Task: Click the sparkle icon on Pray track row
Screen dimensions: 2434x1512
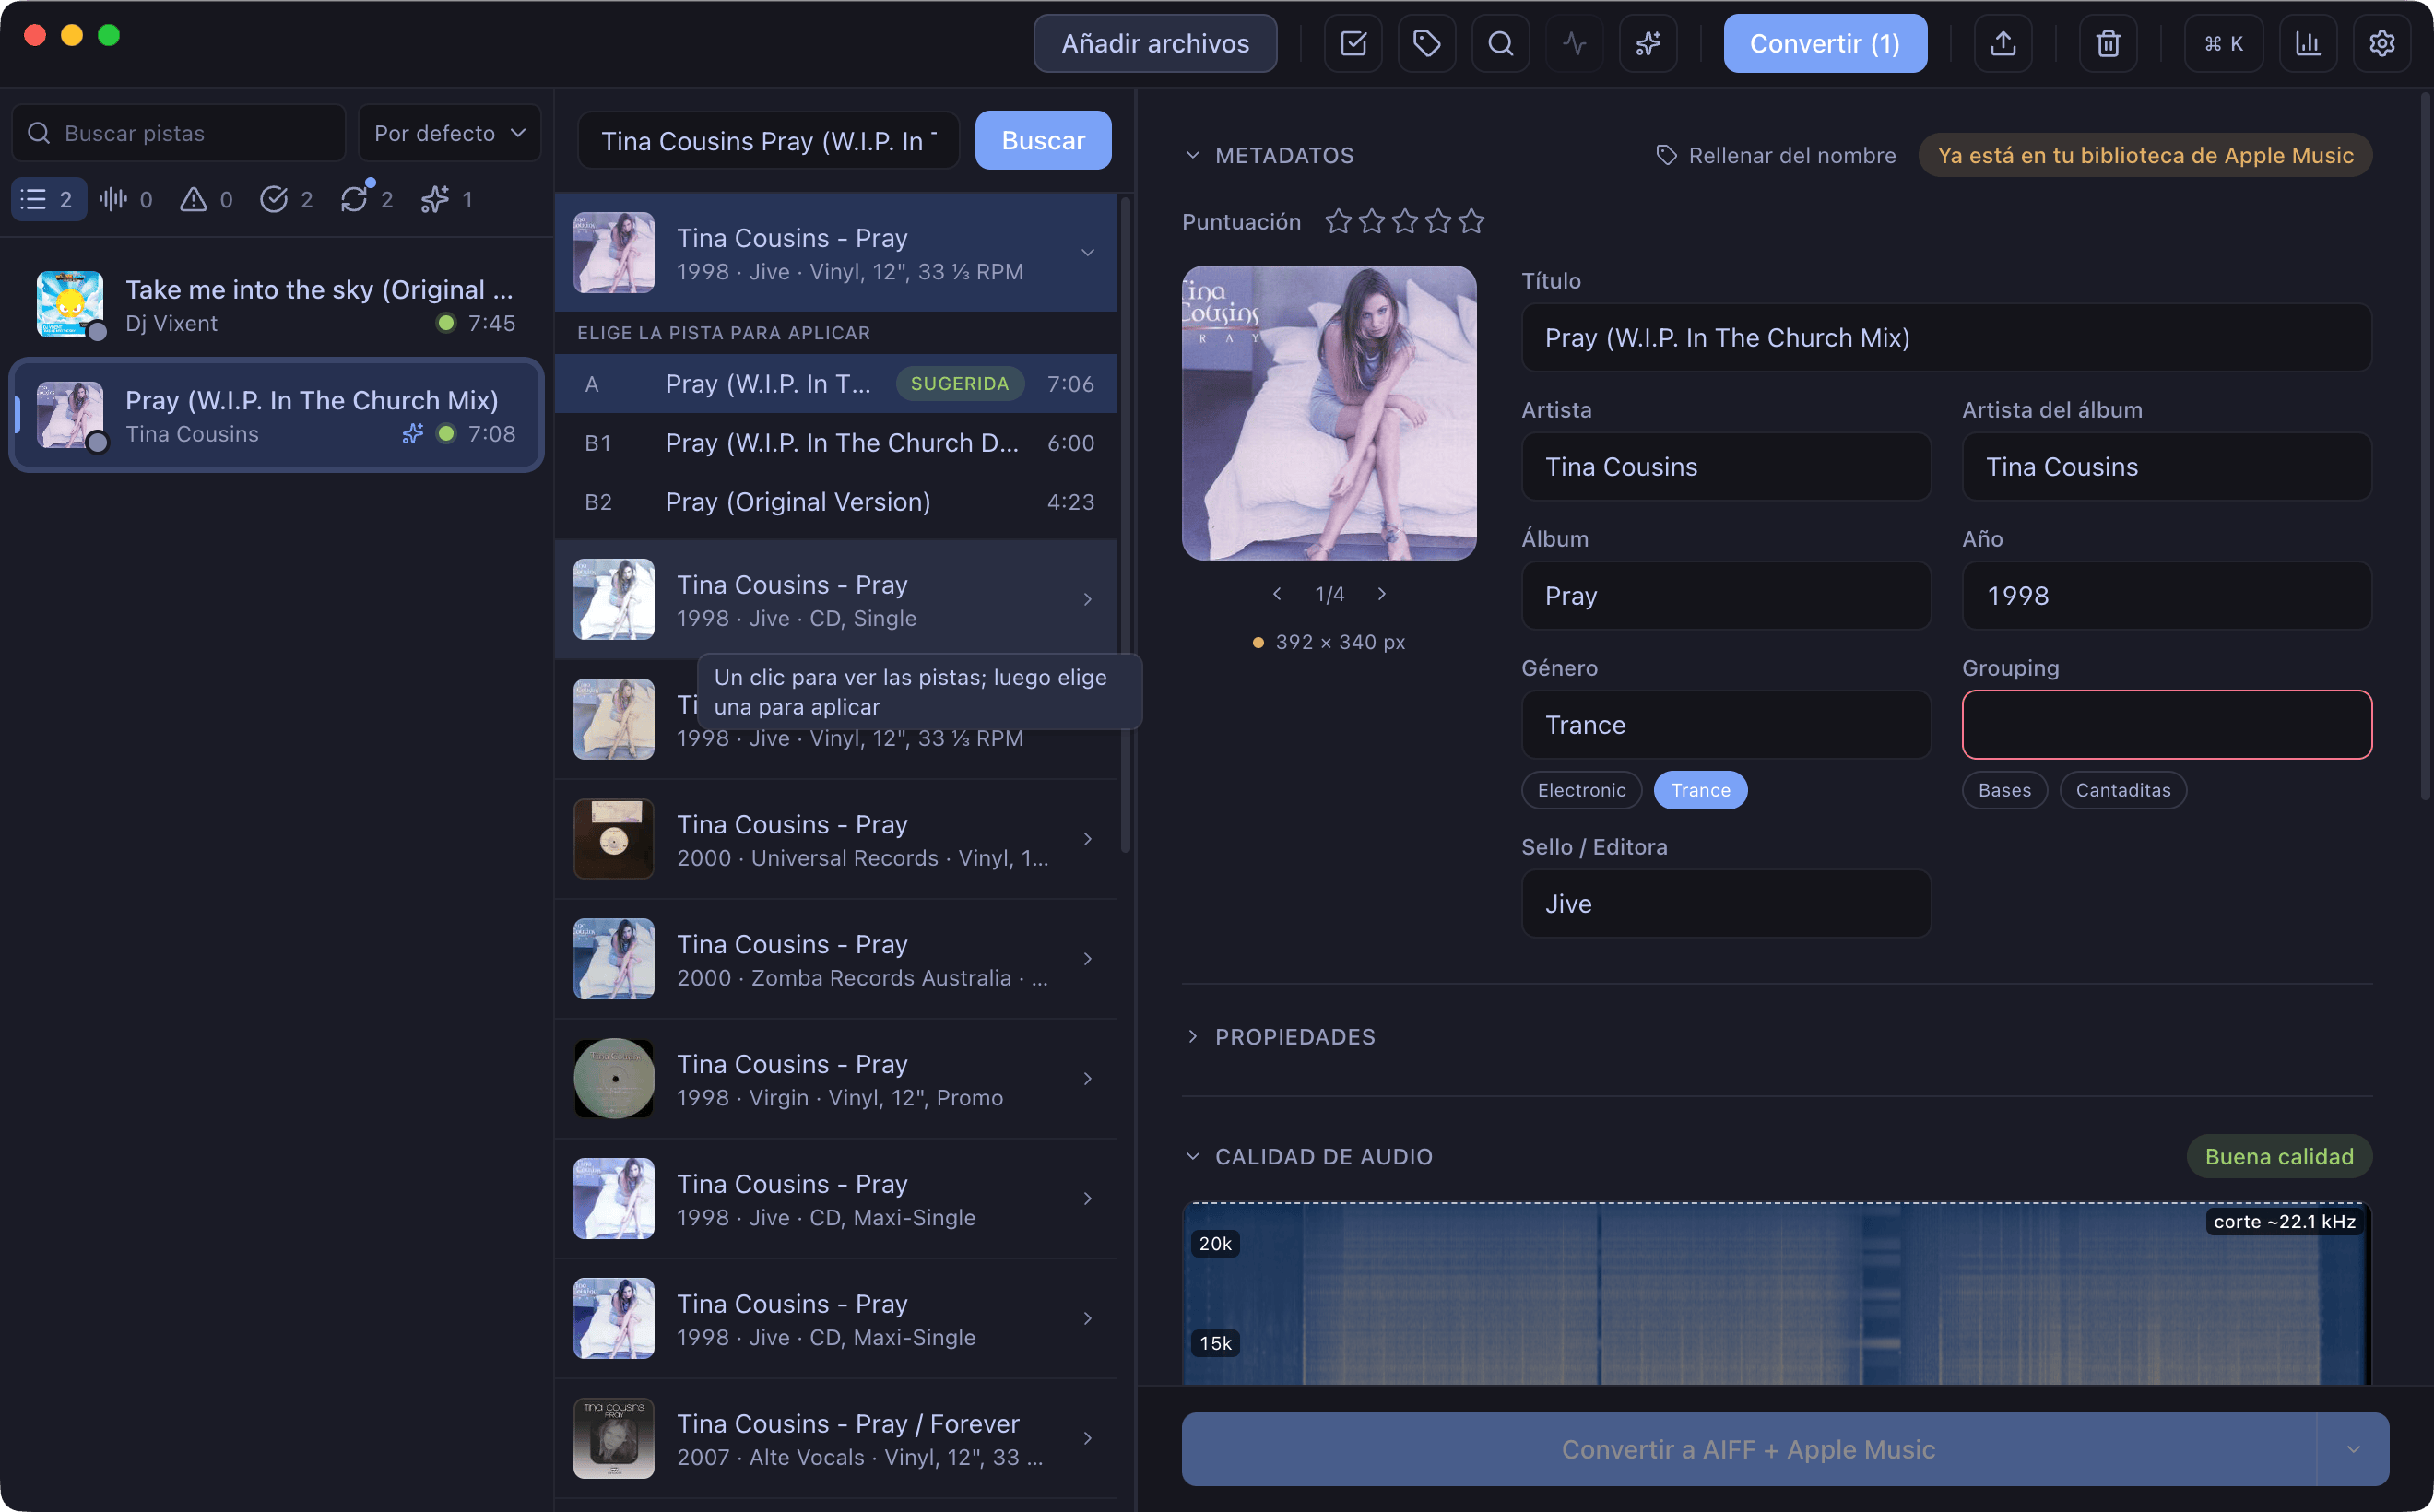Action: 413,433
